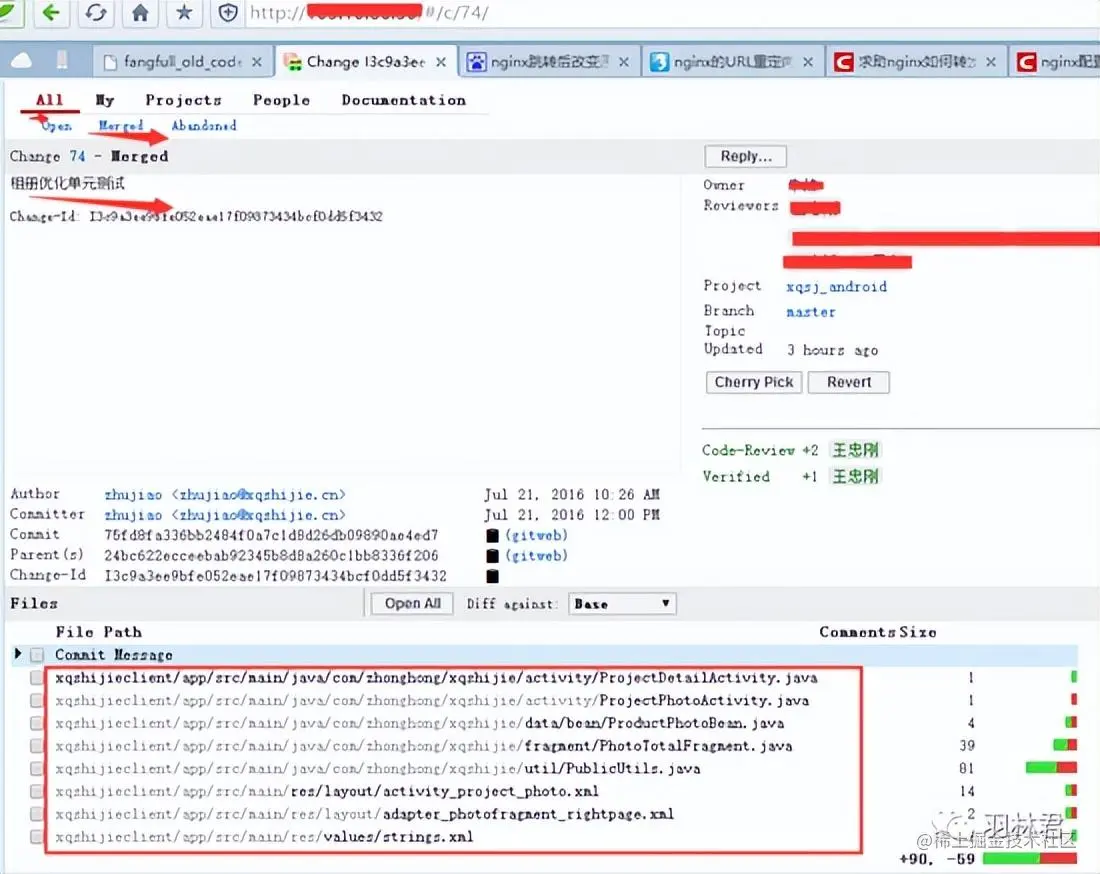Switch to the nginx Baidu paw-icon tab
The height and width of the screenshot is (874, 1100).
(x=549, y=62)
